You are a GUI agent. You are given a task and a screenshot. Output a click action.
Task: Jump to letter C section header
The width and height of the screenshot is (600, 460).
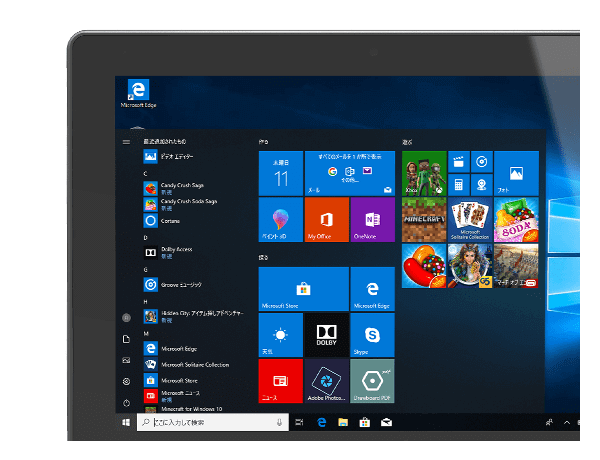(x=145, y=174)
